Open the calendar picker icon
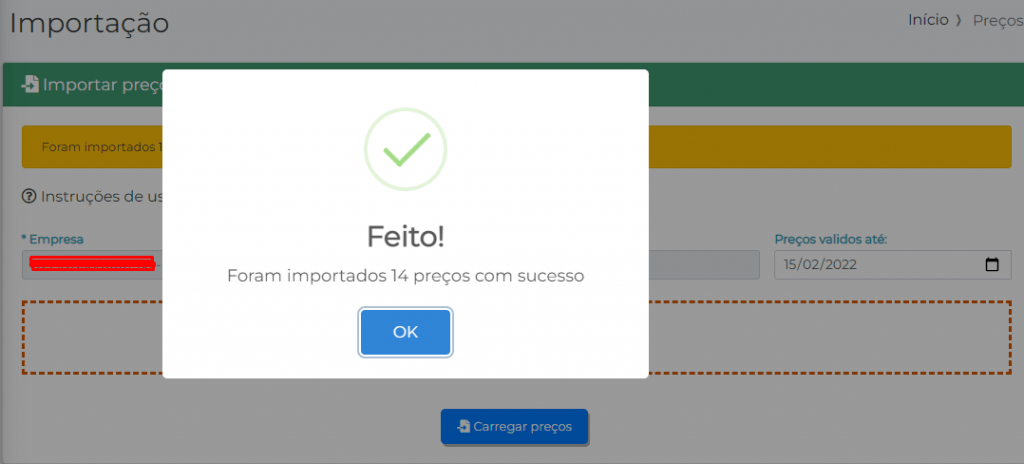The height and width of the screenshot is (464, 1024). coord(992,265)
